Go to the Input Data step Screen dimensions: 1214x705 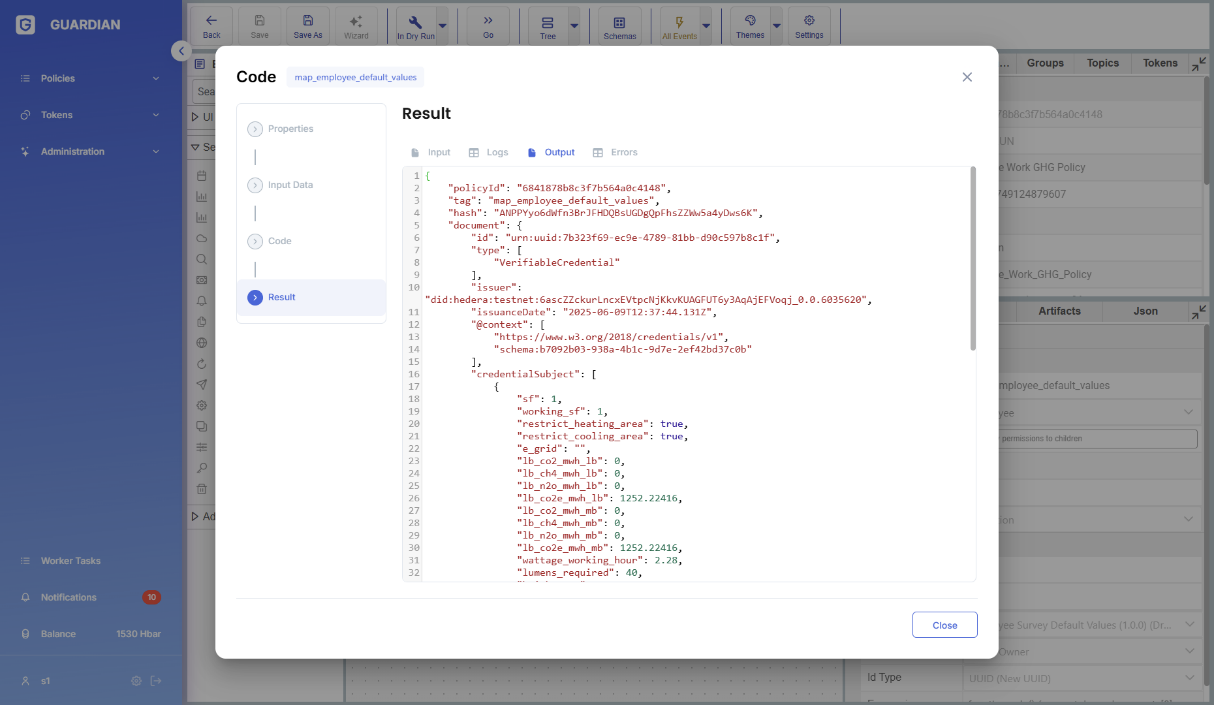(x=290, y=185)
